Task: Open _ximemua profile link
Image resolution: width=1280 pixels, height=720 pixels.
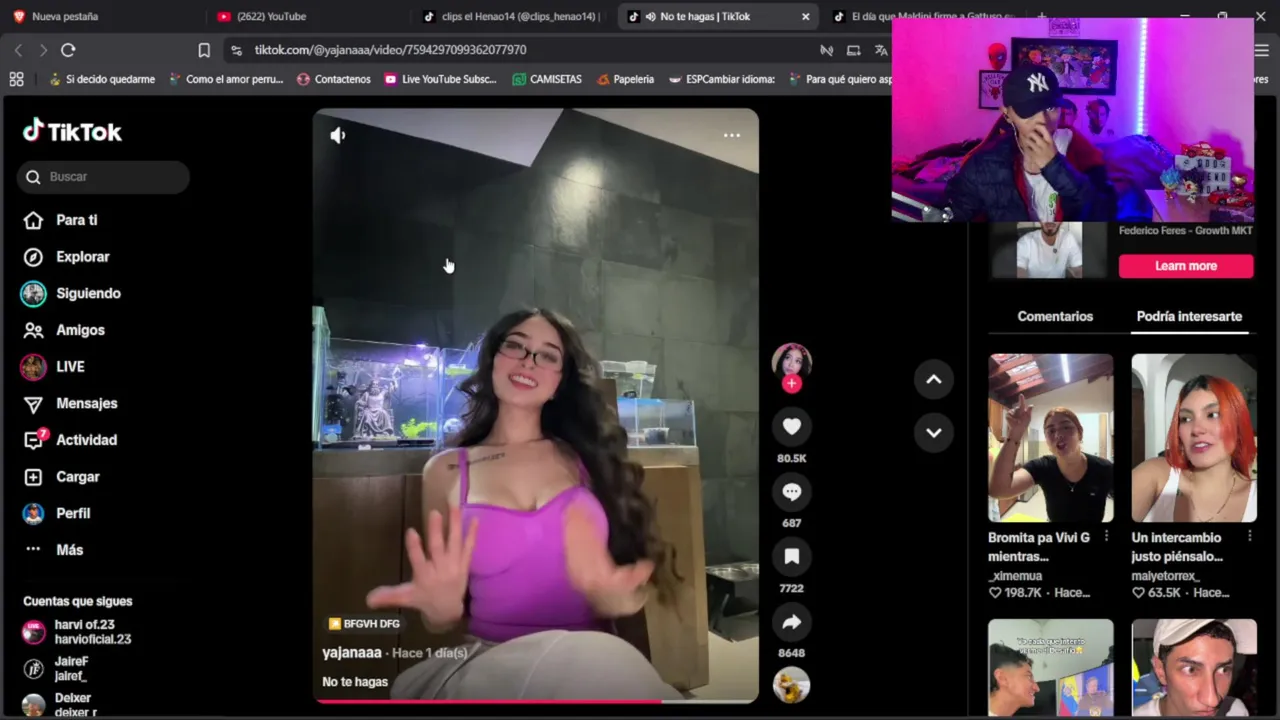Action: 1015,576
